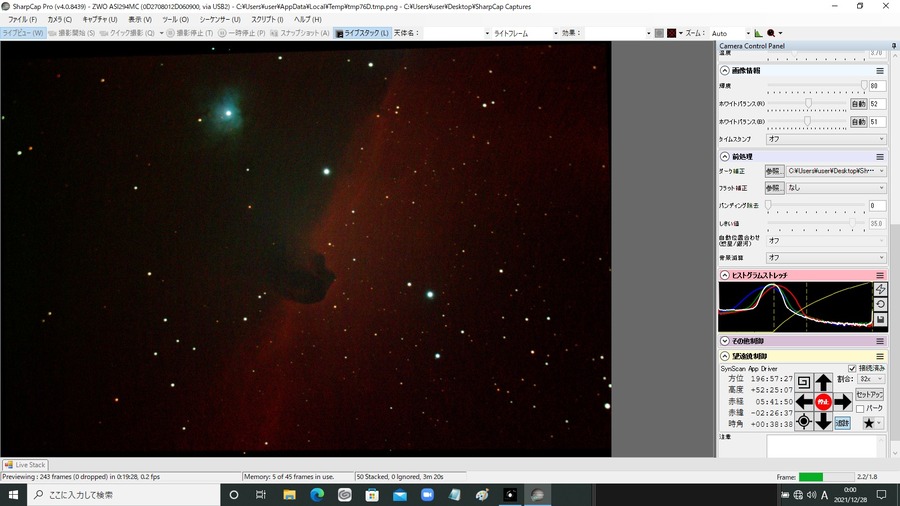Click セットアップ telescope setup button
Viewport: 900px width, 506px height.
pos(869,395)
